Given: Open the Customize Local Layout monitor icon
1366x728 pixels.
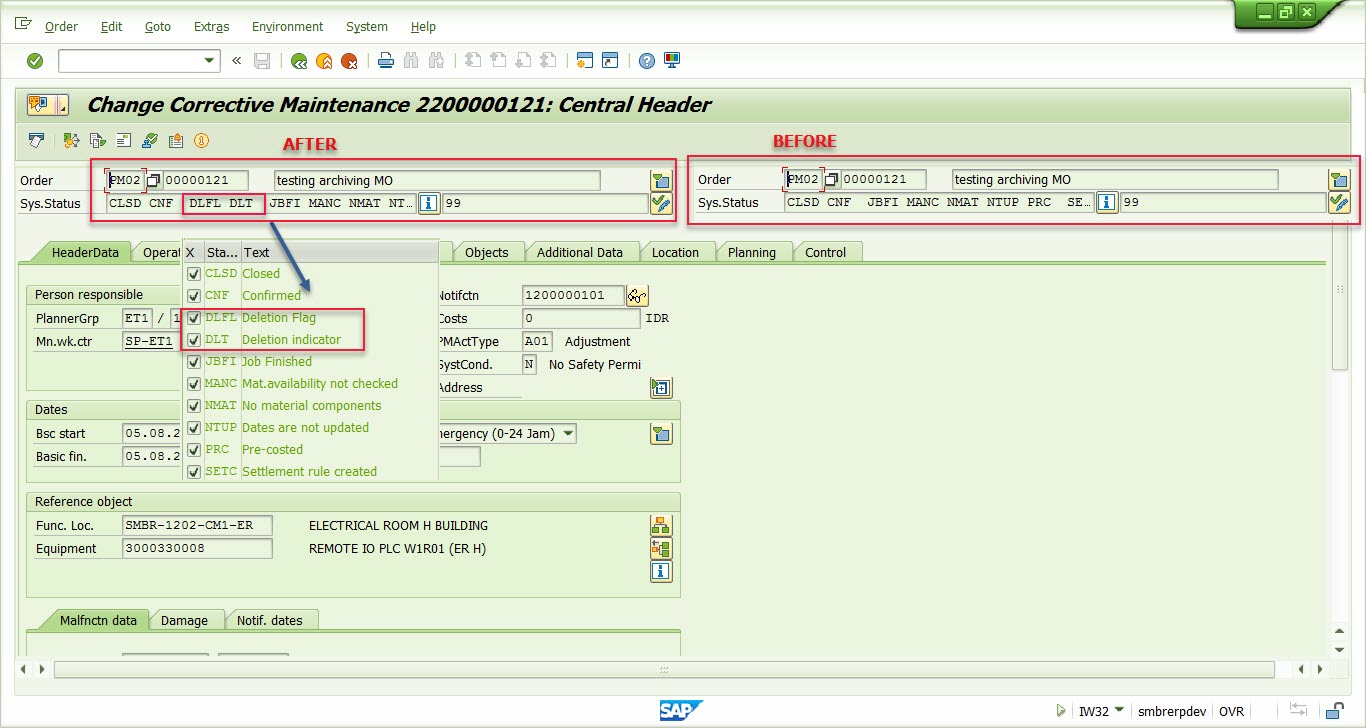Looking at the screenshot, I should 672,61.
